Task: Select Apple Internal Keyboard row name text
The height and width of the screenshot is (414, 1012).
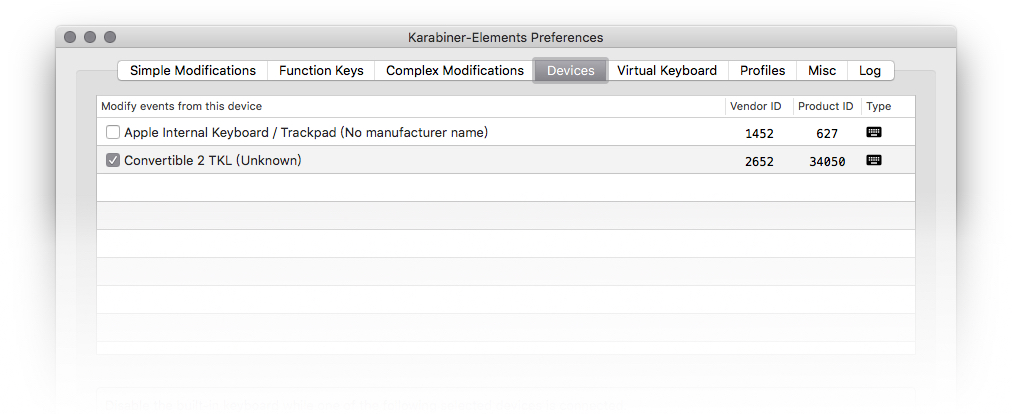Action: [x=306, y=132]
